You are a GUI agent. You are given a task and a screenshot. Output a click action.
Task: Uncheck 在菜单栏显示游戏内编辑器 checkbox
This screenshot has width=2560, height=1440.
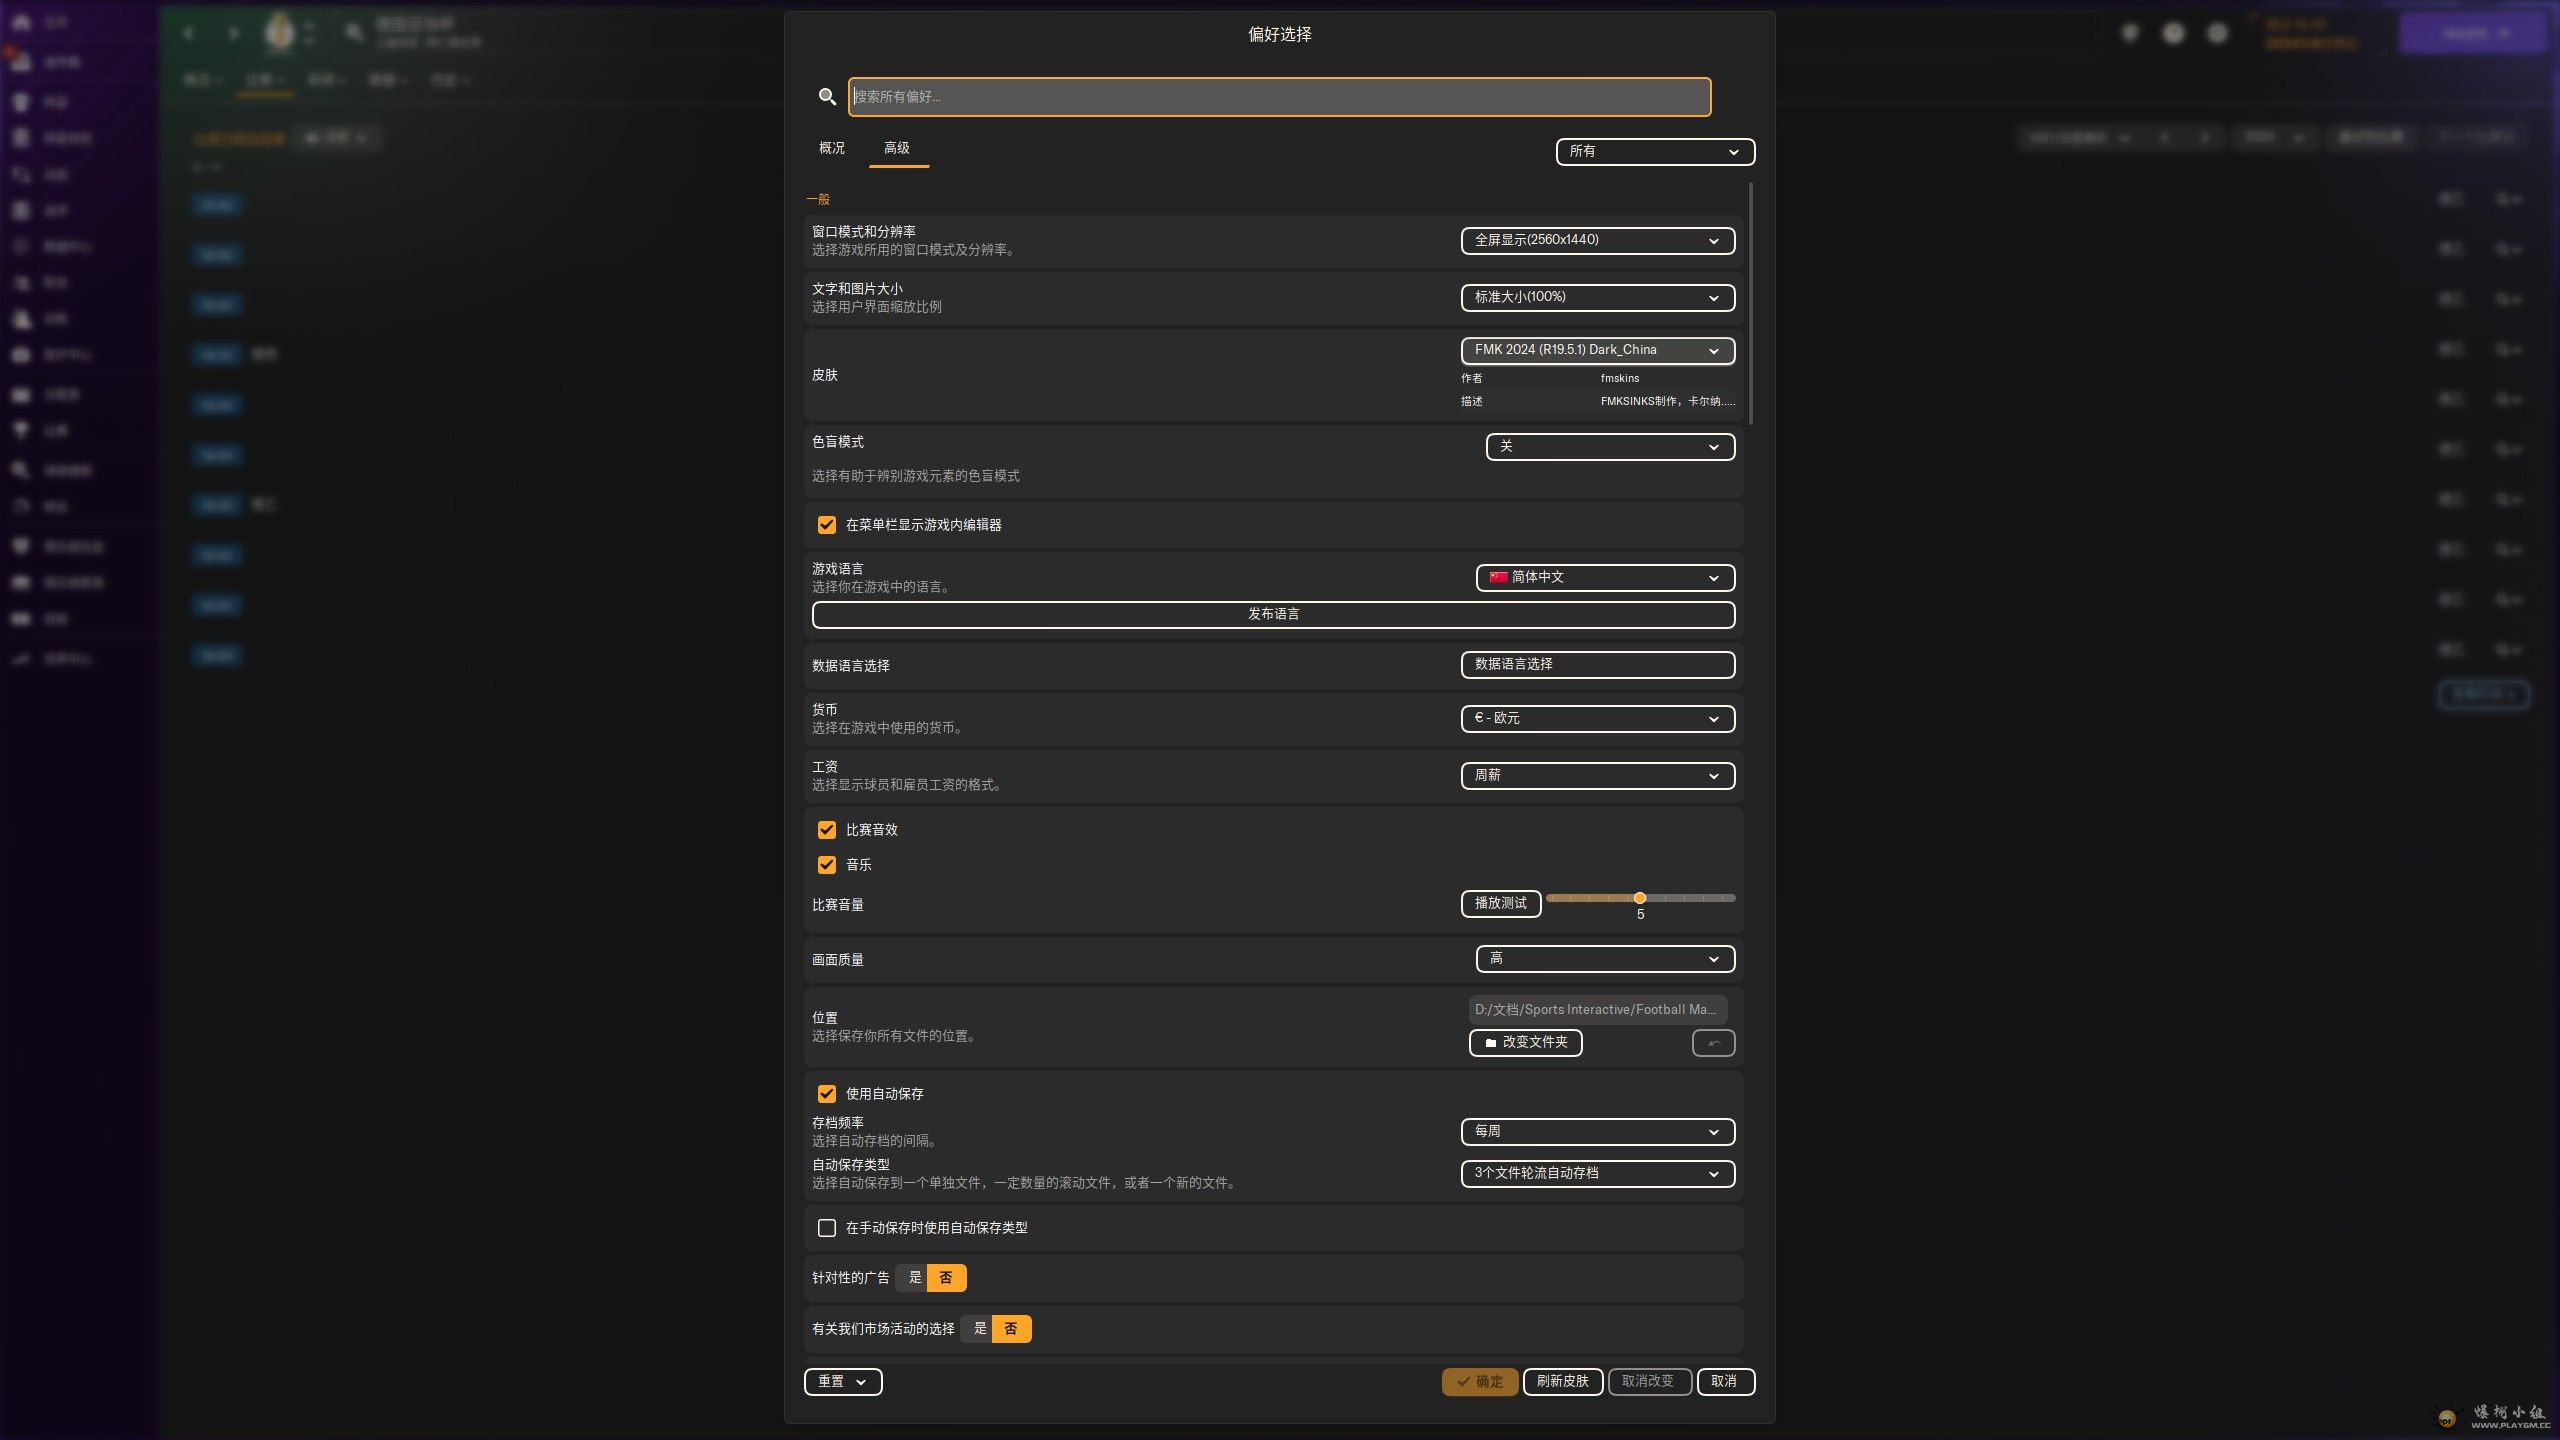[x=827, y=525]
